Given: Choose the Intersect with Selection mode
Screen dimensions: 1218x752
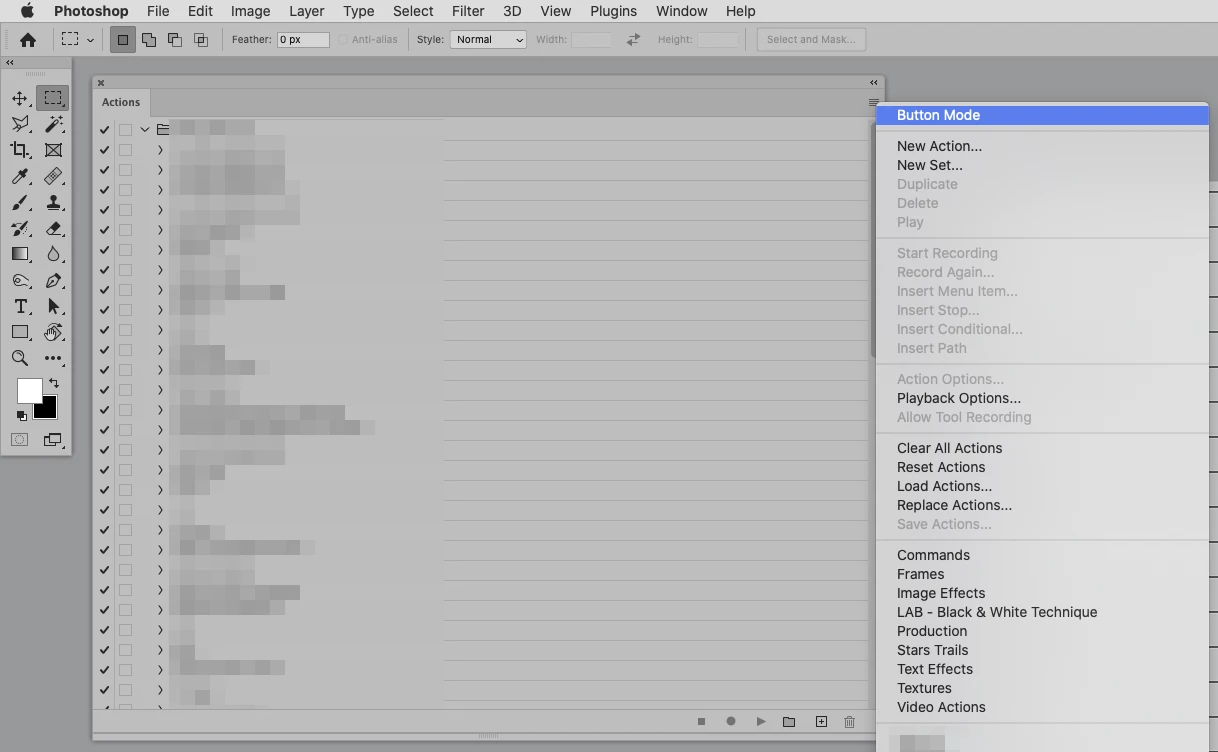Looking at the screenshot, I should (201, 40).
